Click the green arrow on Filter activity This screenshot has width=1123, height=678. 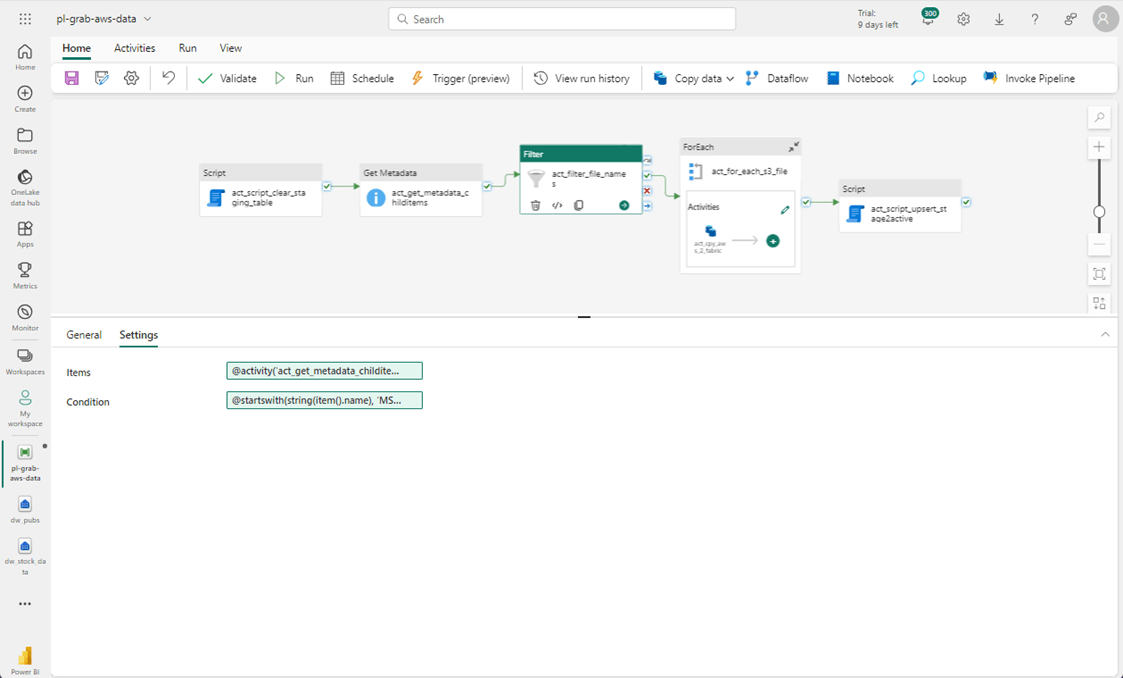click(624, 205)
